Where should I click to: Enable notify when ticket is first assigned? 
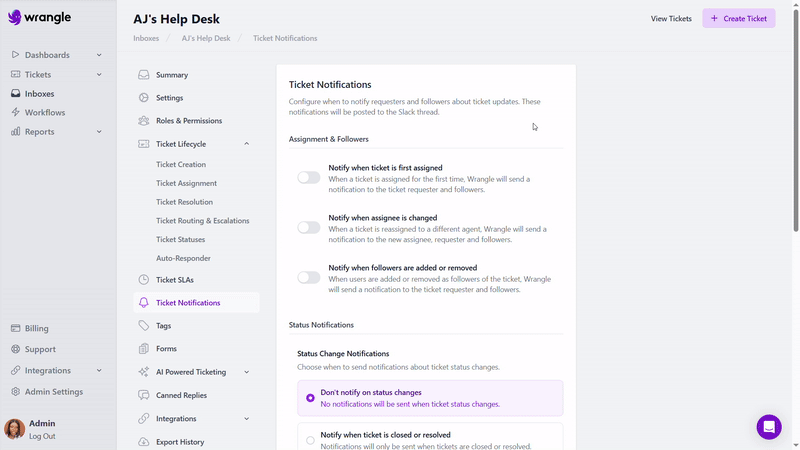[309, 178]
